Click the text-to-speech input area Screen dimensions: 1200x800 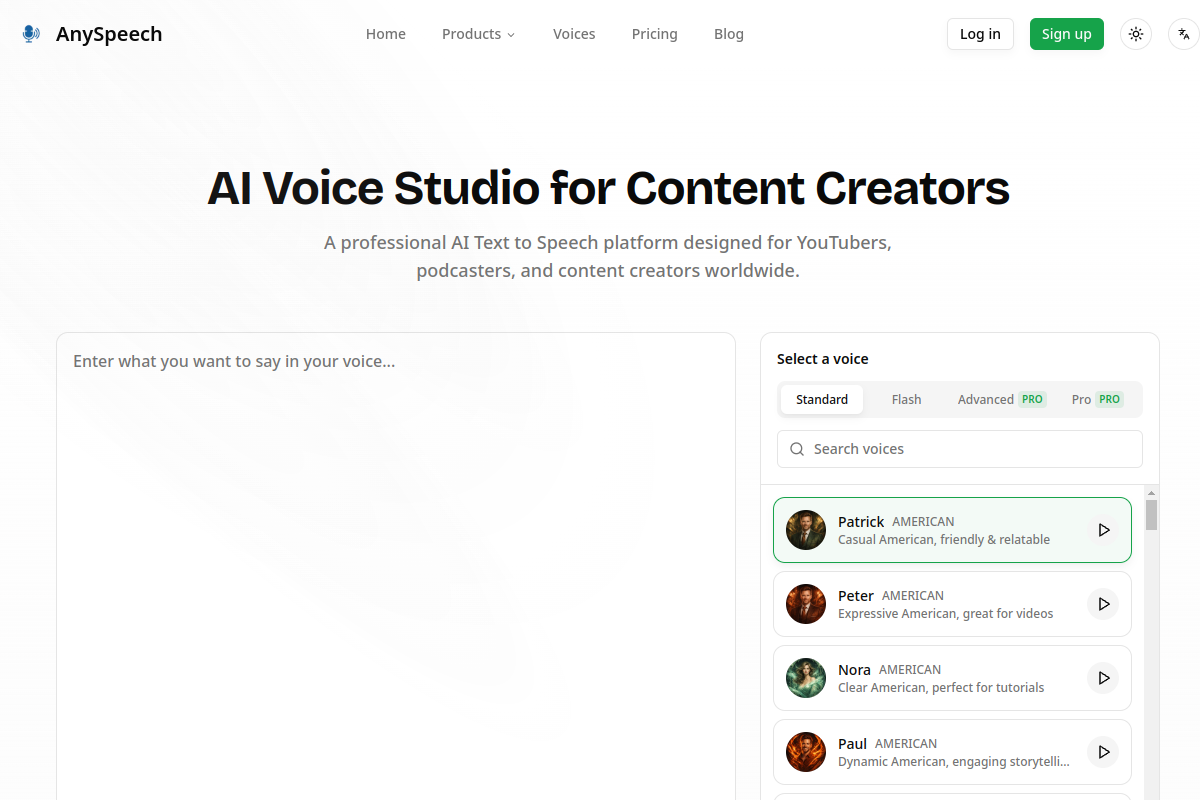click(x=396, y=566)
